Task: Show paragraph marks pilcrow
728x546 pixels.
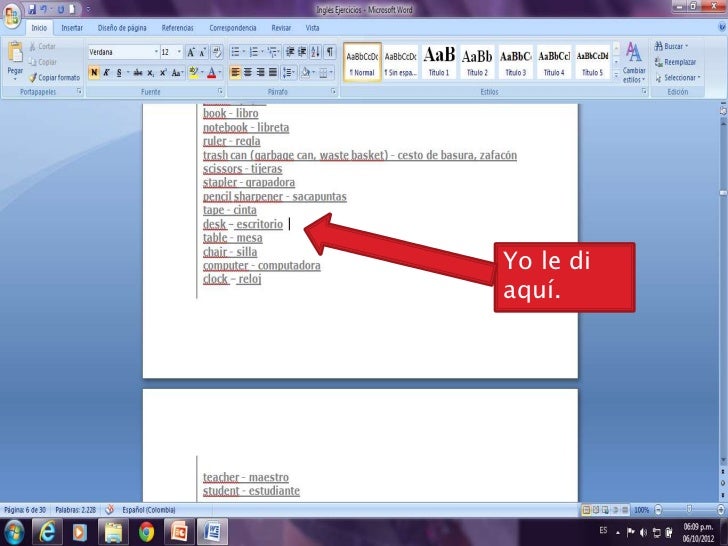Action: click(329, 52)
